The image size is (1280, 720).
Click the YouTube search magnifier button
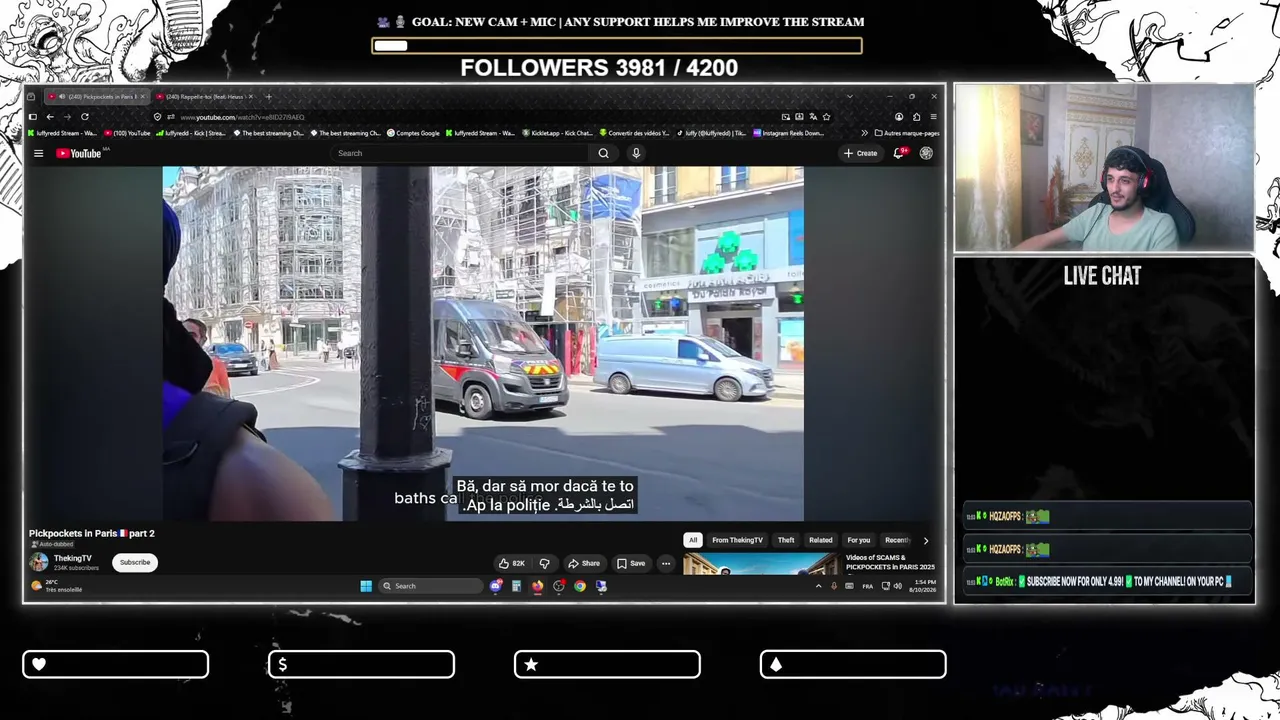coord(603,153)
